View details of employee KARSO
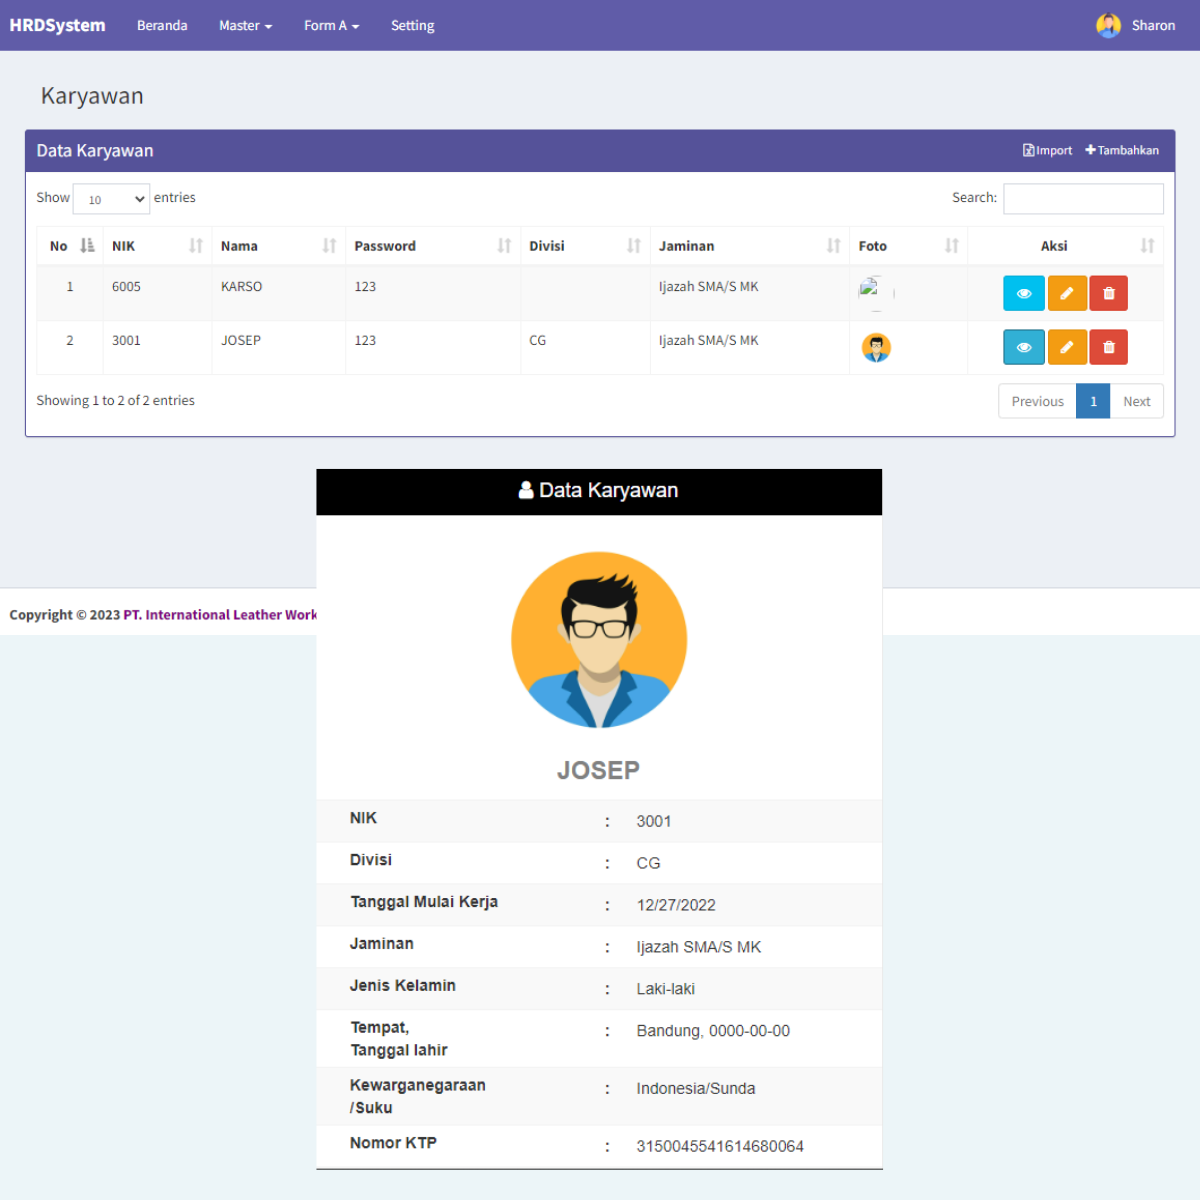 pyautogui.click(x=1024, y=293)
